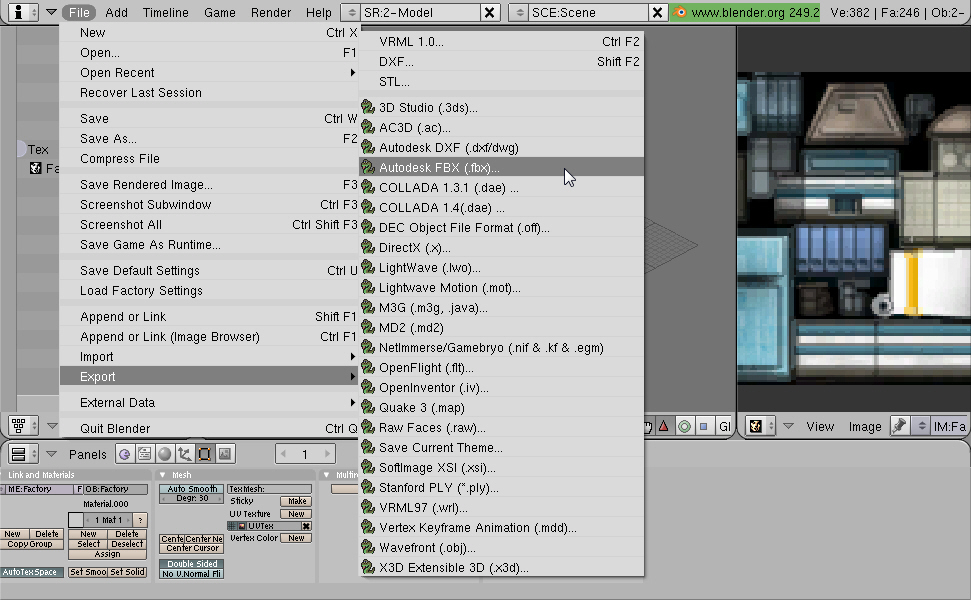Click the Set Solid button
This screenshot has width=971, height=600.
pyautogui.click(x=128, y=572)
